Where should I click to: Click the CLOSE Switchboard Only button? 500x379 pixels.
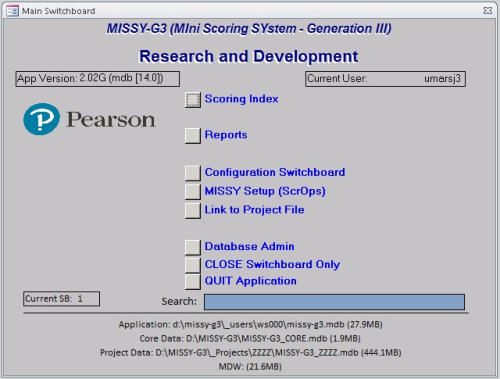[x=193, y=265]
